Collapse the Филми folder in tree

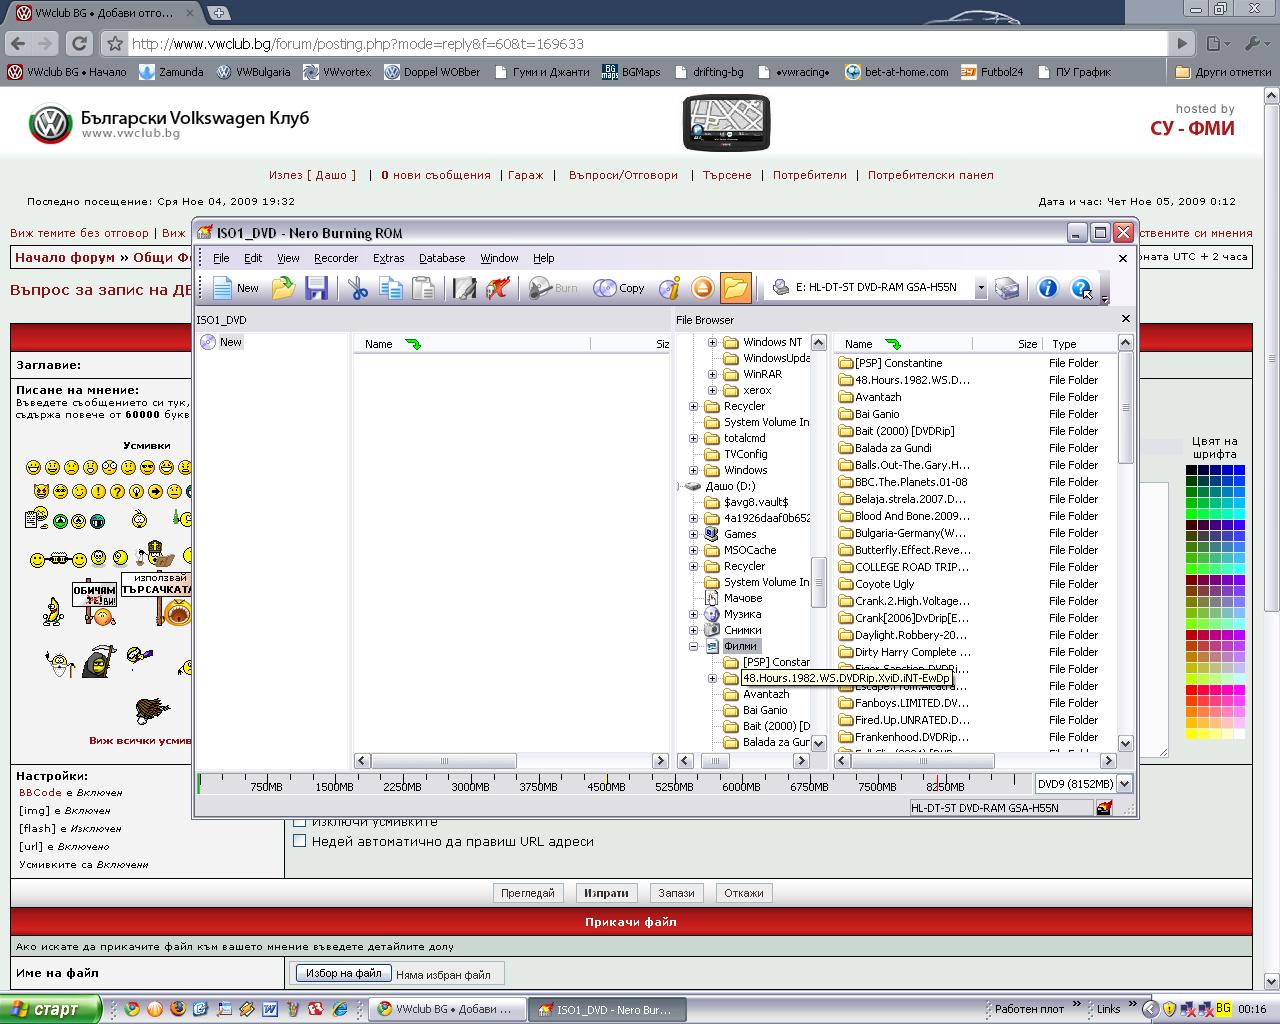(x=693, y=646)
